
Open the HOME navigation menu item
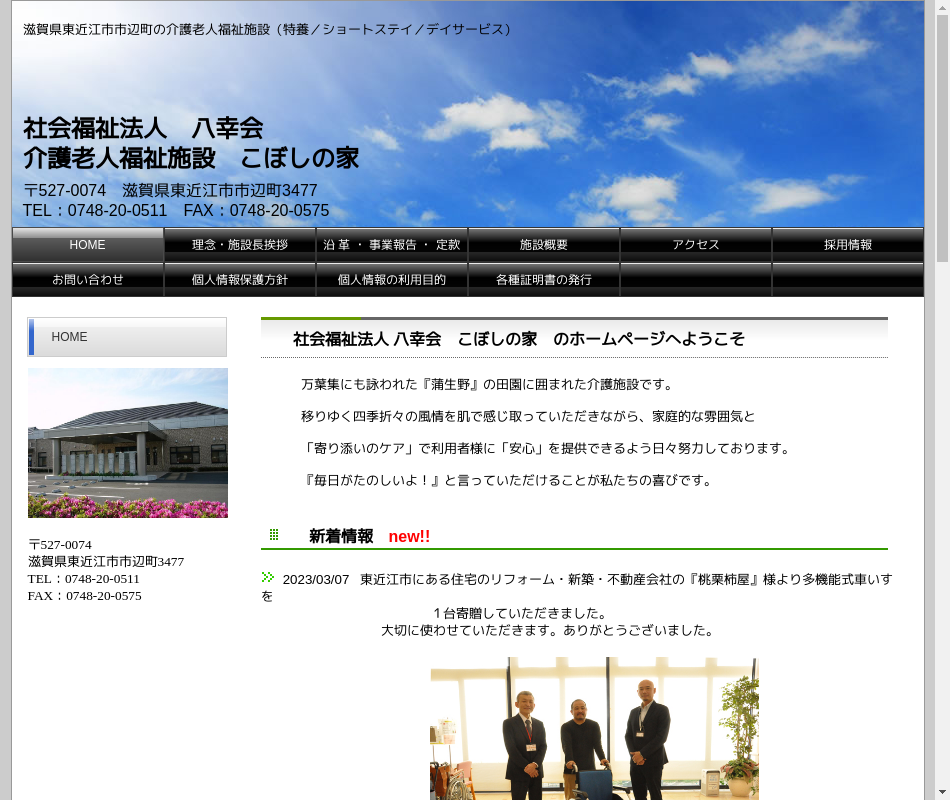click(88, 245)
